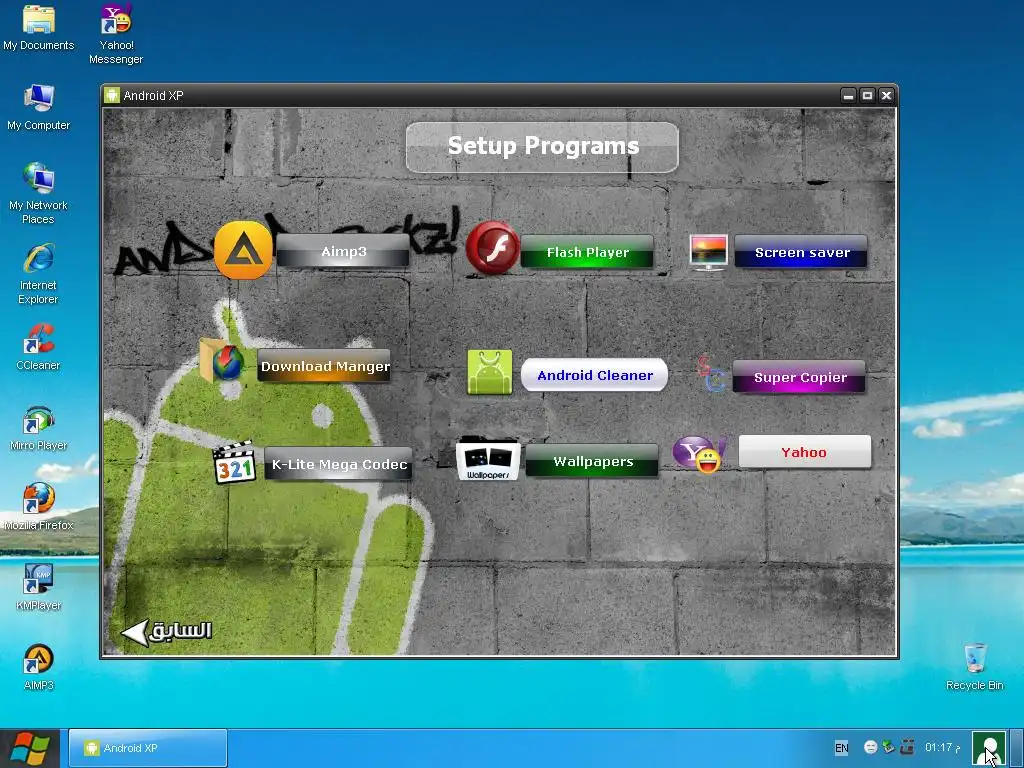Select AIMP3 desktop shortcut
This screenshot has height=768, width=1024.
[39, 667]
